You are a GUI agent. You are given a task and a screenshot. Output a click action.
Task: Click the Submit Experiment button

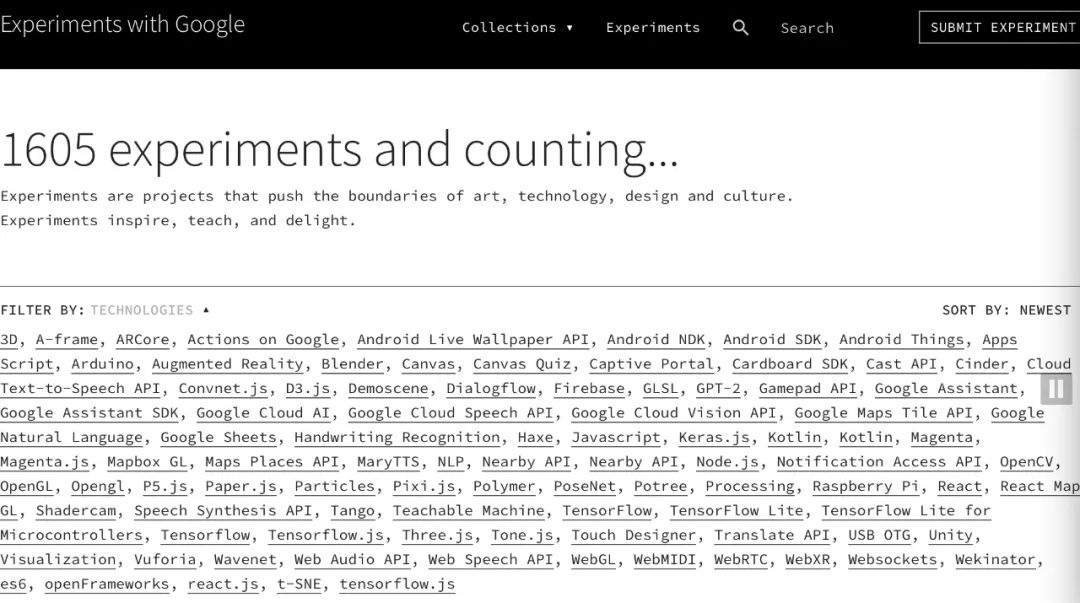(x=1002, y=28)
